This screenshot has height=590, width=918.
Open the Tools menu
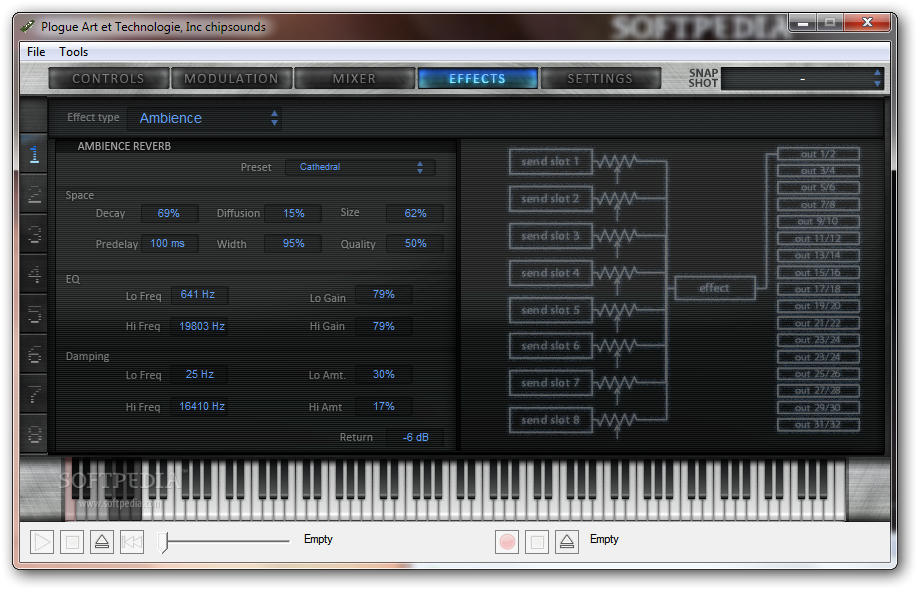(x=74, y=52)
